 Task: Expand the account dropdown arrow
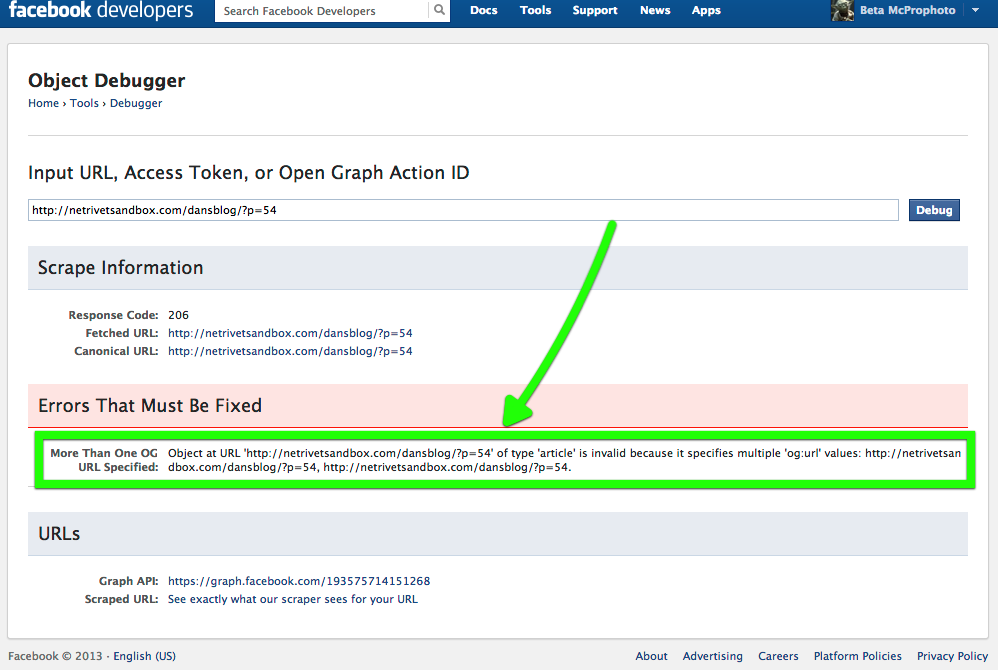click(x=975, y=10)
